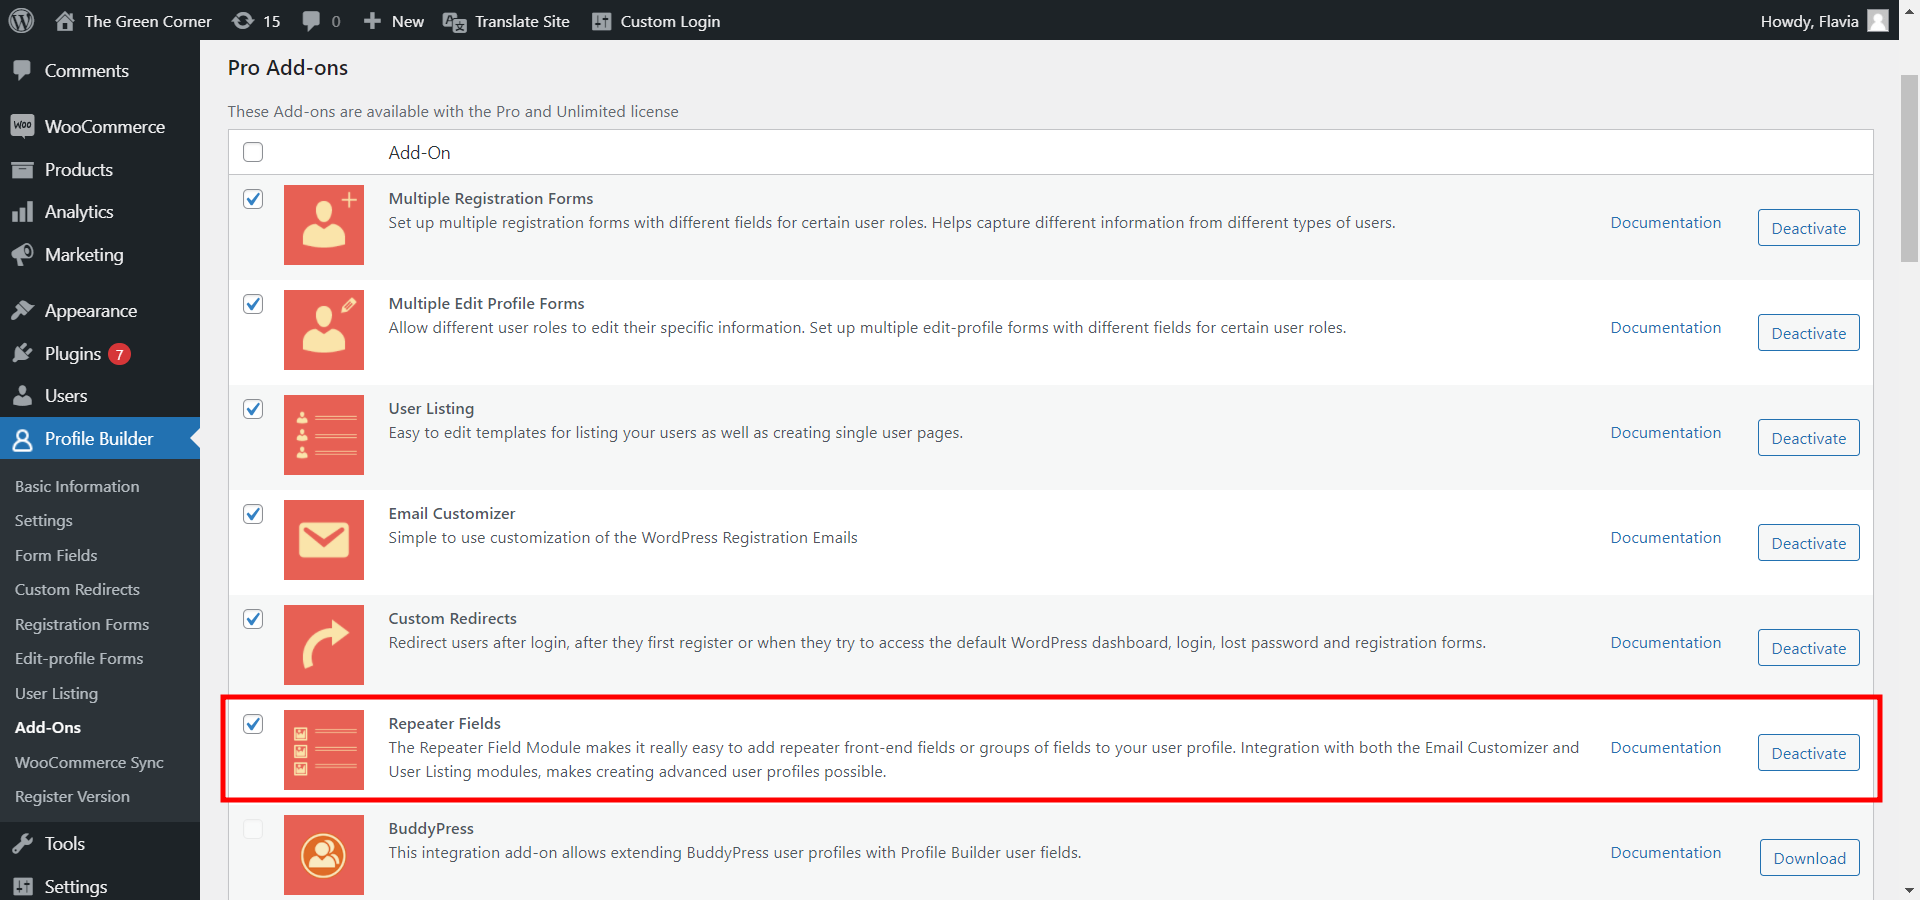
Task: Uncheck Multiple Edit Profile Forms checkbox
Action: (253, 304)
